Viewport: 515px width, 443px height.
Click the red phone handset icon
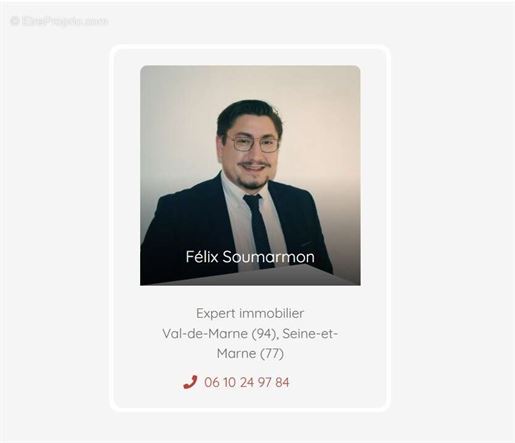coord(190,382)
